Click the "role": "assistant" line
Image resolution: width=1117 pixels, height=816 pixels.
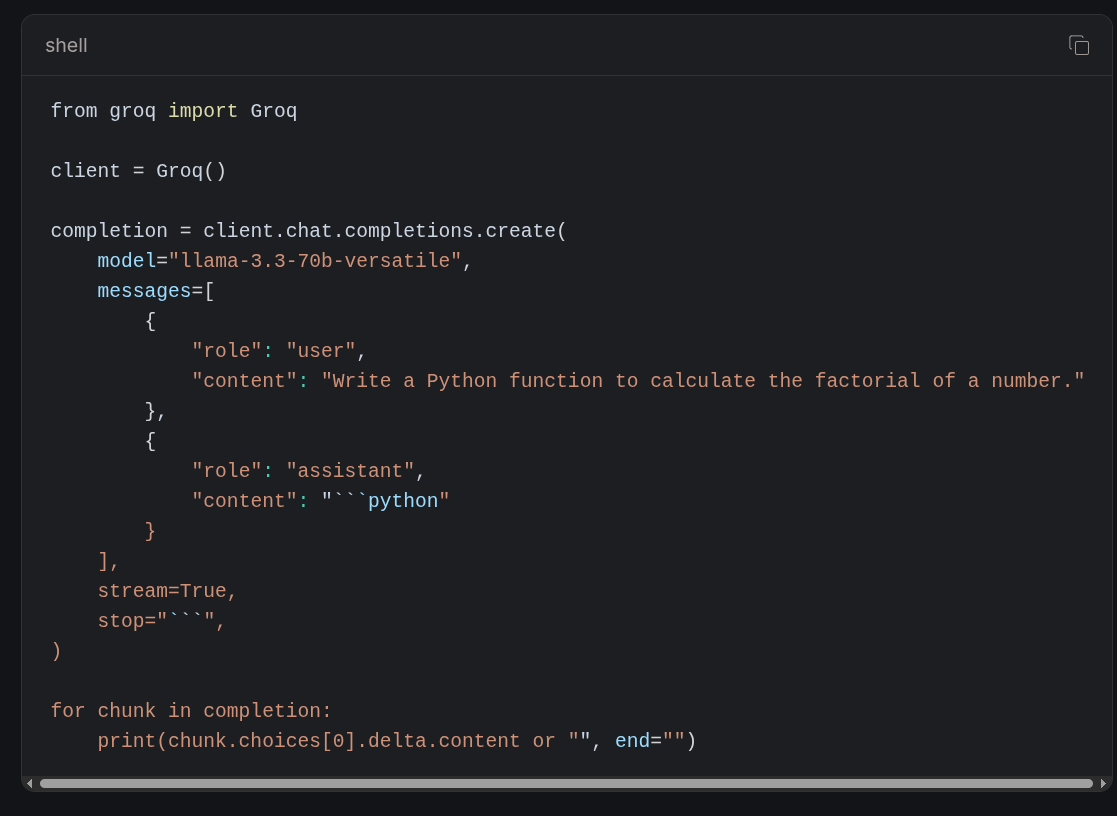(308, 471)
